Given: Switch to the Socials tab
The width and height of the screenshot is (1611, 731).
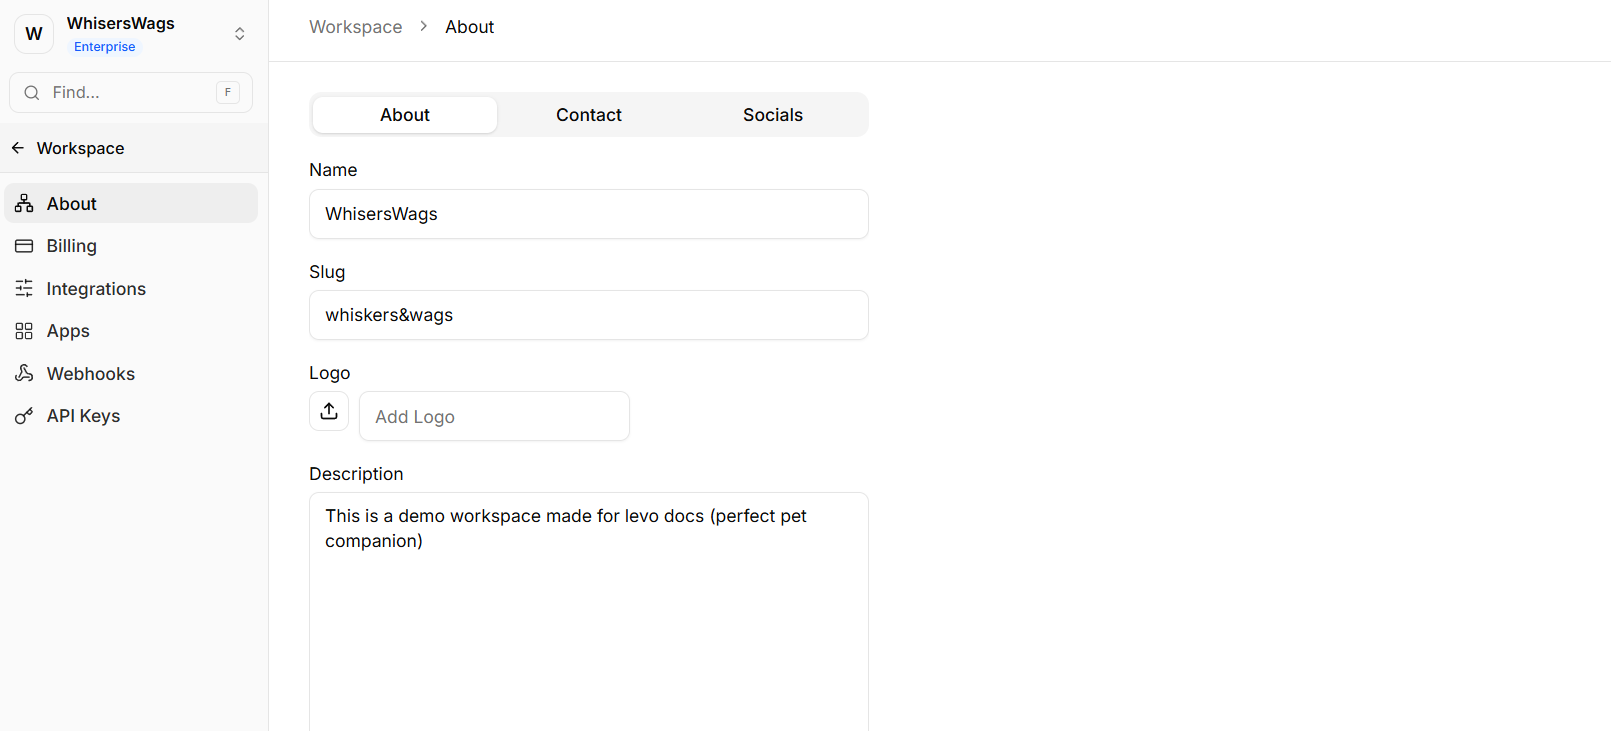Looking at the screenshot, I should pos(772,115).
